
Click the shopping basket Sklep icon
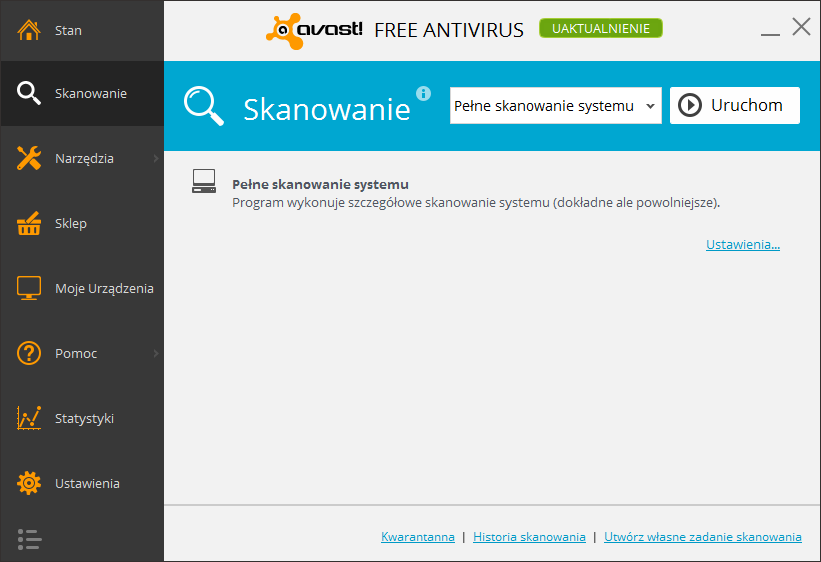(29, 223)
